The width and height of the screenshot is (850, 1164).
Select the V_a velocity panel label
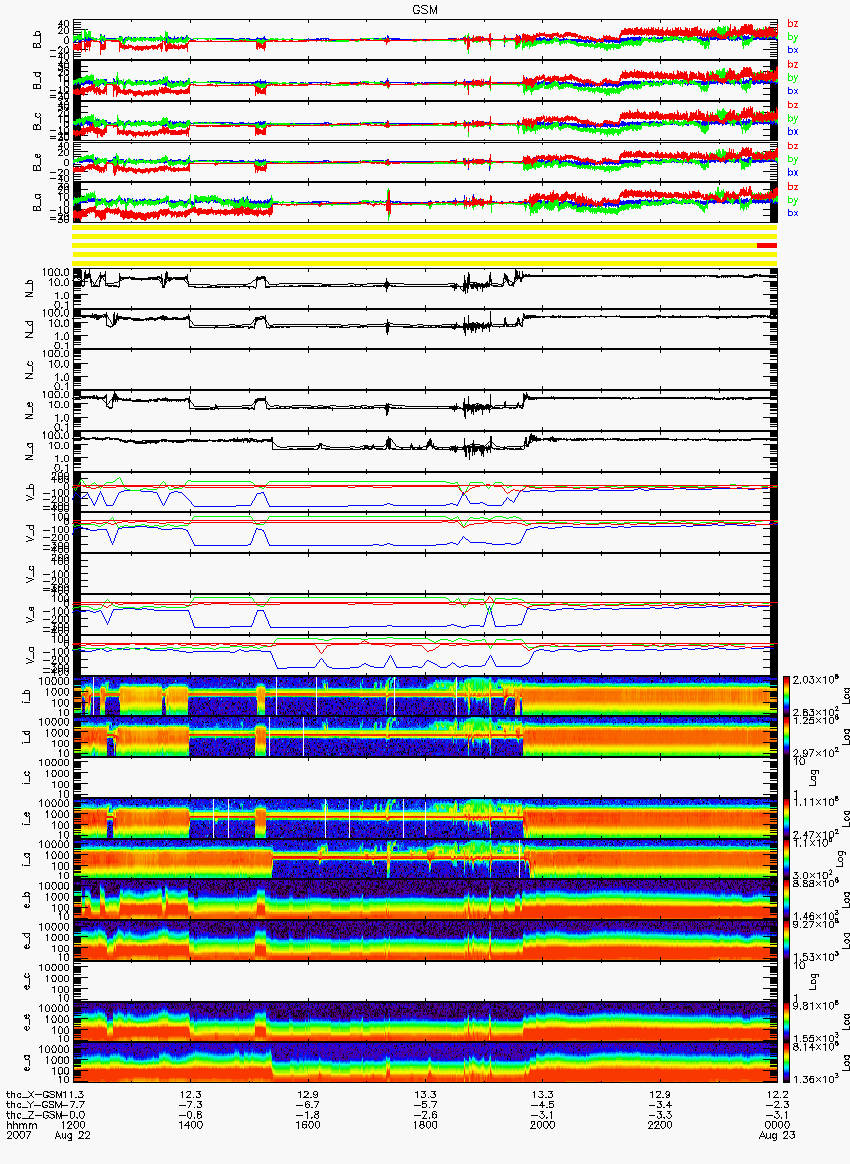pyautogui.click(x=30, y=655)
